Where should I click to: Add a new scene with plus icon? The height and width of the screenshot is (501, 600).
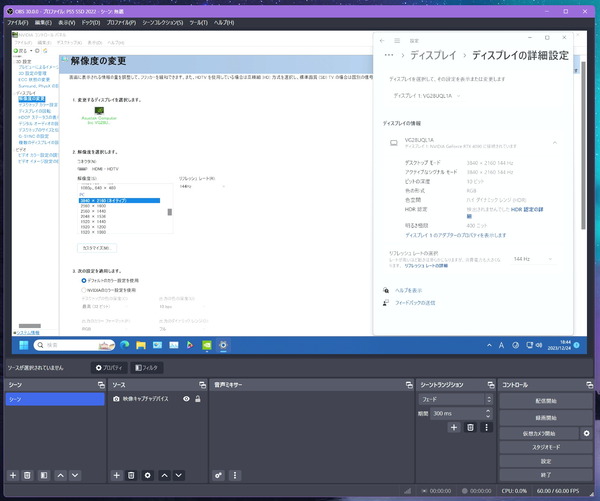coord(13,475)
